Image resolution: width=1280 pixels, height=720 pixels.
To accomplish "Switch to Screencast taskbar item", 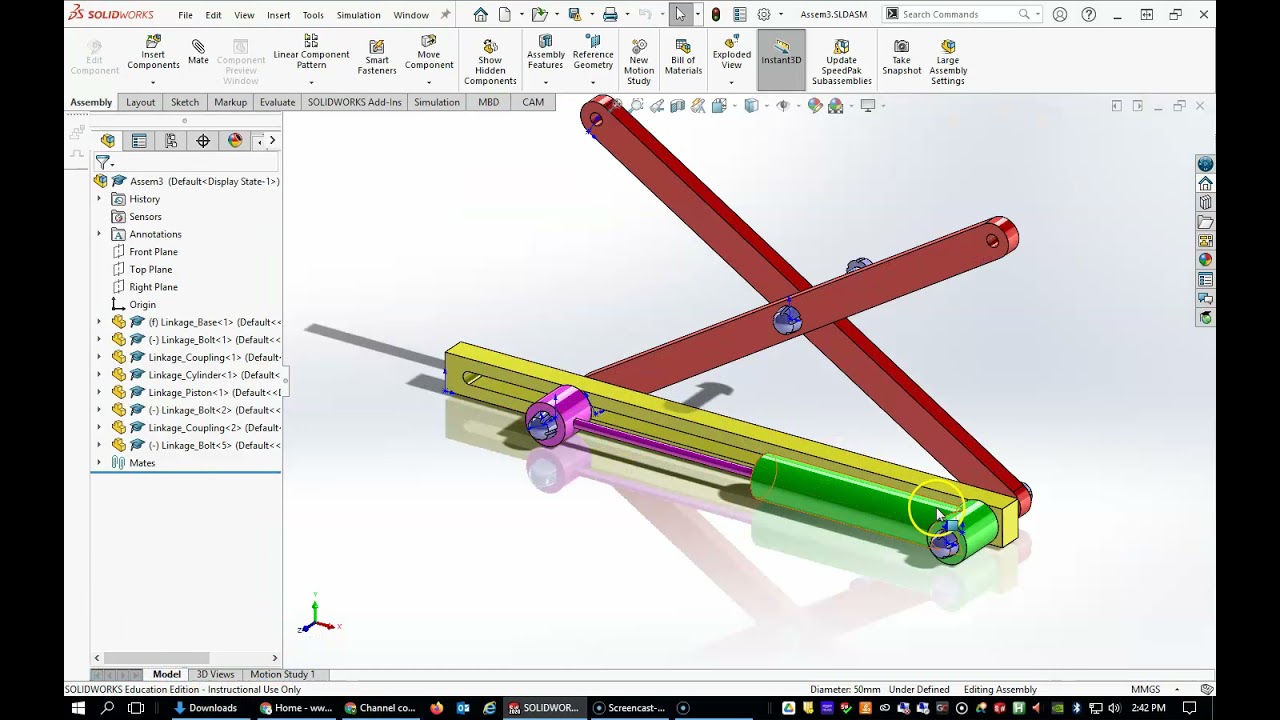I will (x=629, y=708).
